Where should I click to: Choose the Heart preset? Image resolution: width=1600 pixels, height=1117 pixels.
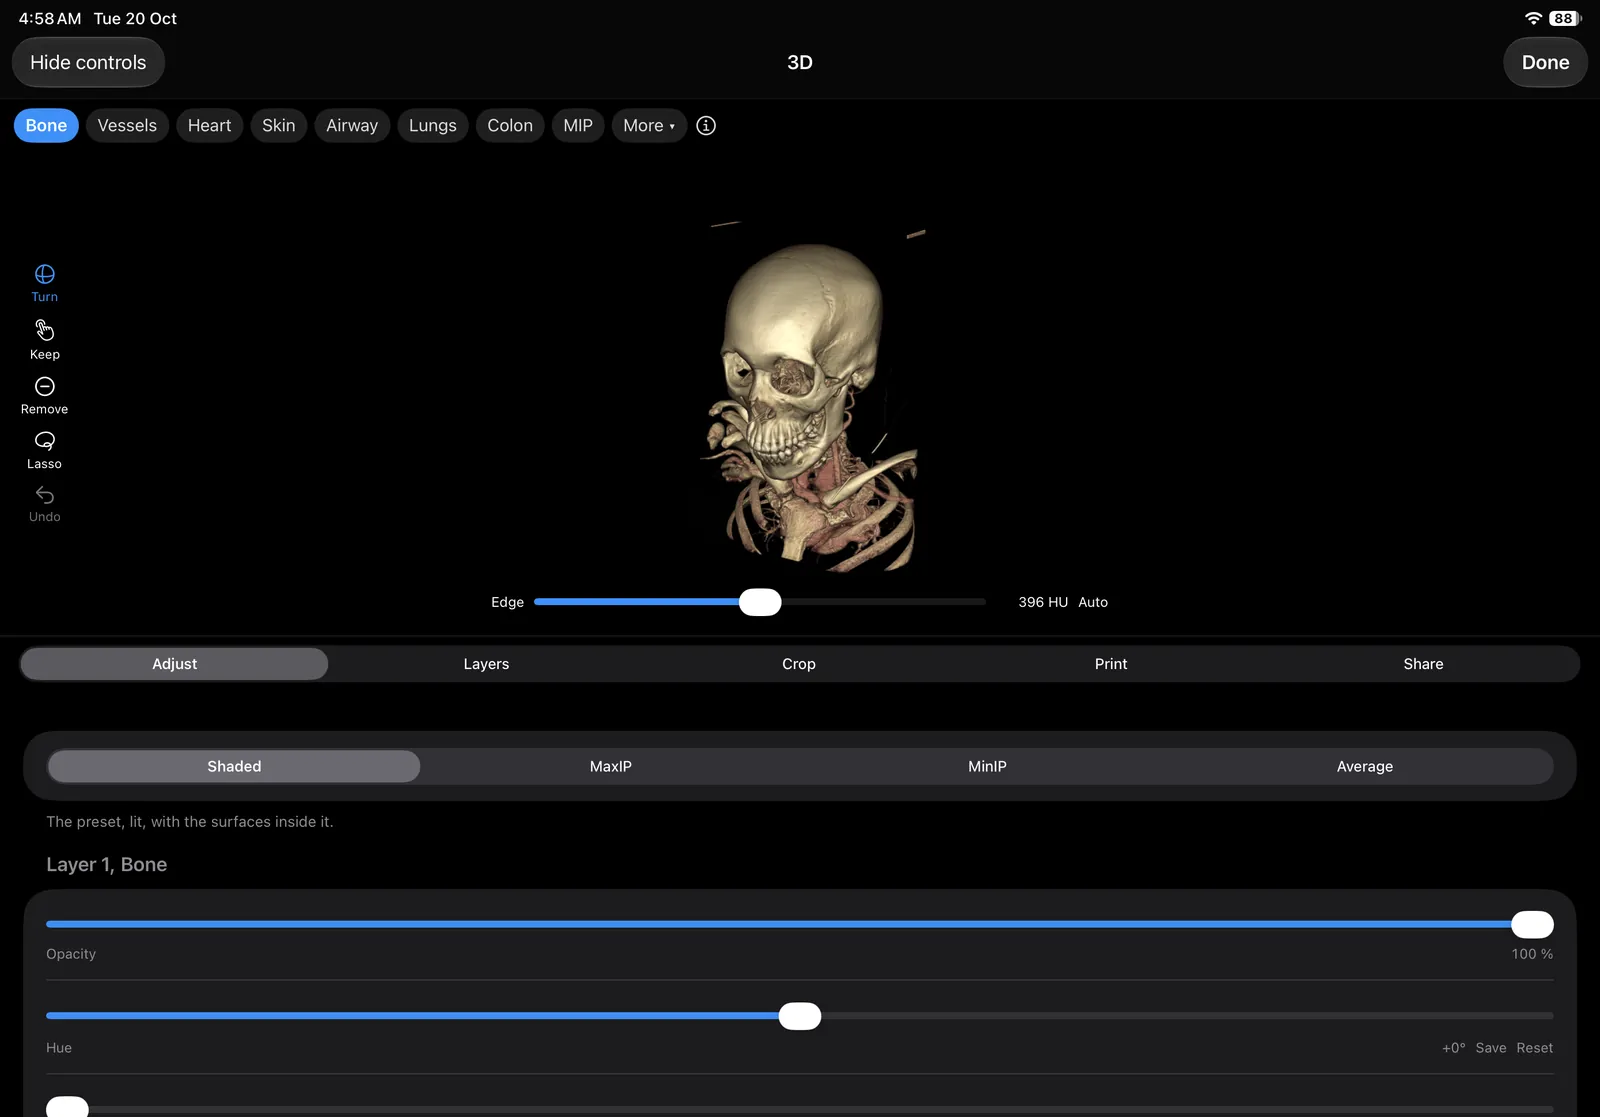[209, 125]
